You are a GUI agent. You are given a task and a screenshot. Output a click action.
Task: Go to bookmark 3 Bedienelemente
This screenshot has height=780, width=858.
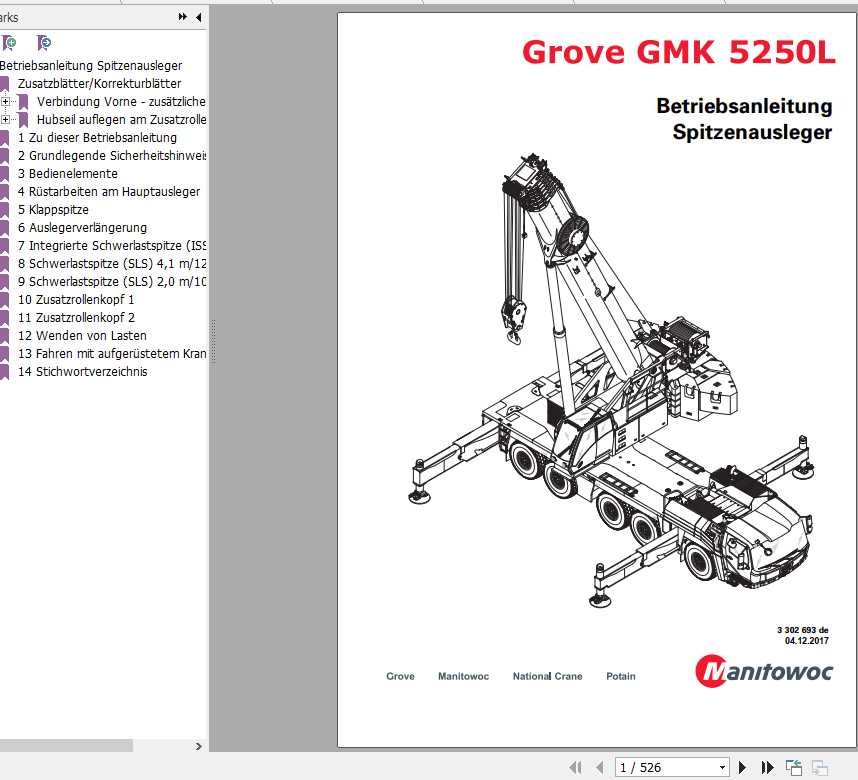coord(68,174)
